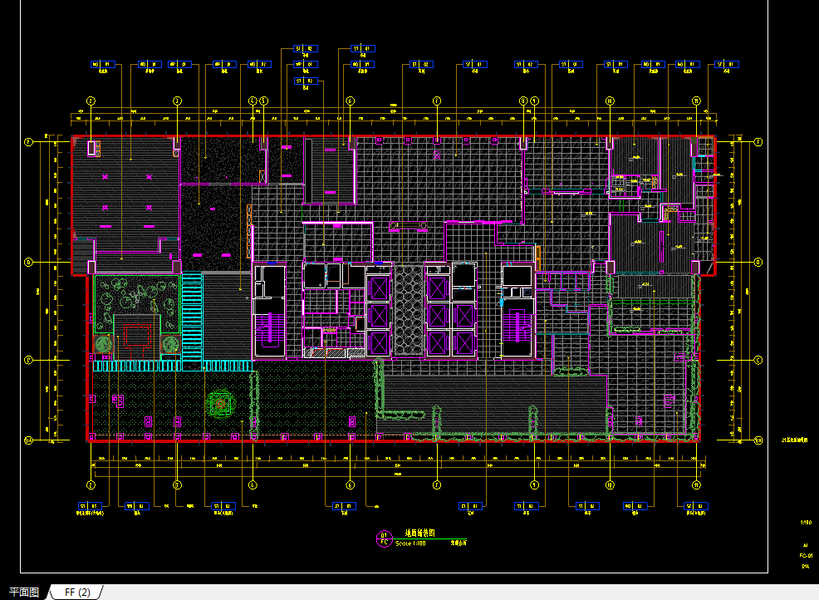Select the red square pavilion outline in the courtyard
Image resolution: width=819 pixels, height=600 pixels.
click(x=137, y=336)
